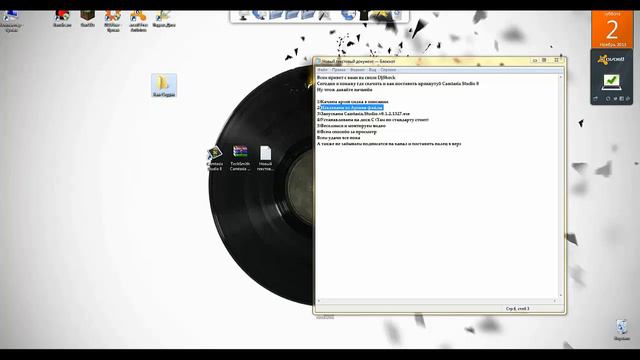Open the Справка menu in Notepad
The image size is (640, 360).
pyautogui.click(x=388, y=70)
